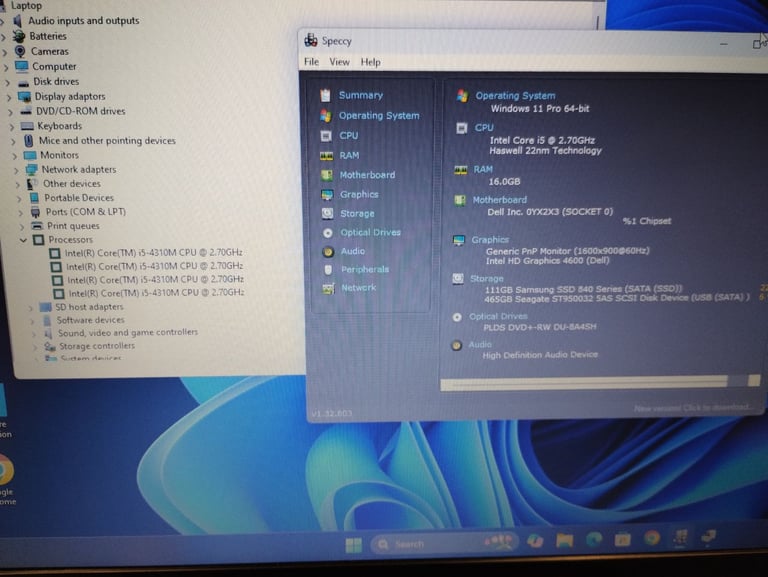This screenshot has height=577, width=768.
Task: Select Network section in Speccy sidebar
Action: (x=359, y=288)
